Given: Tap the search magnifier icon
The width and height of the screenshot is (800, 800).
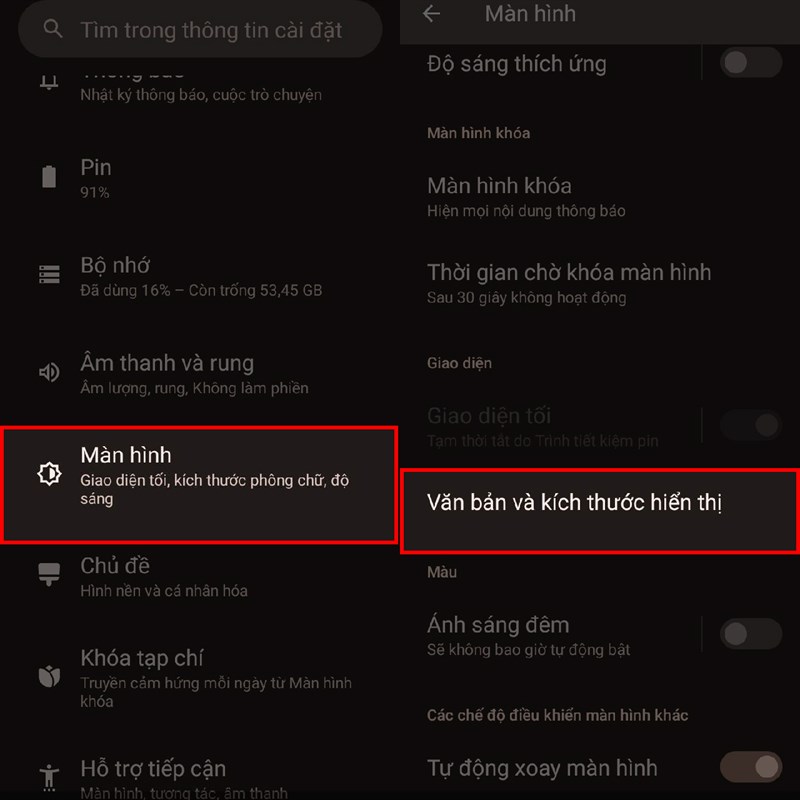Looking at the screenshot, I should tap(53, 29).
